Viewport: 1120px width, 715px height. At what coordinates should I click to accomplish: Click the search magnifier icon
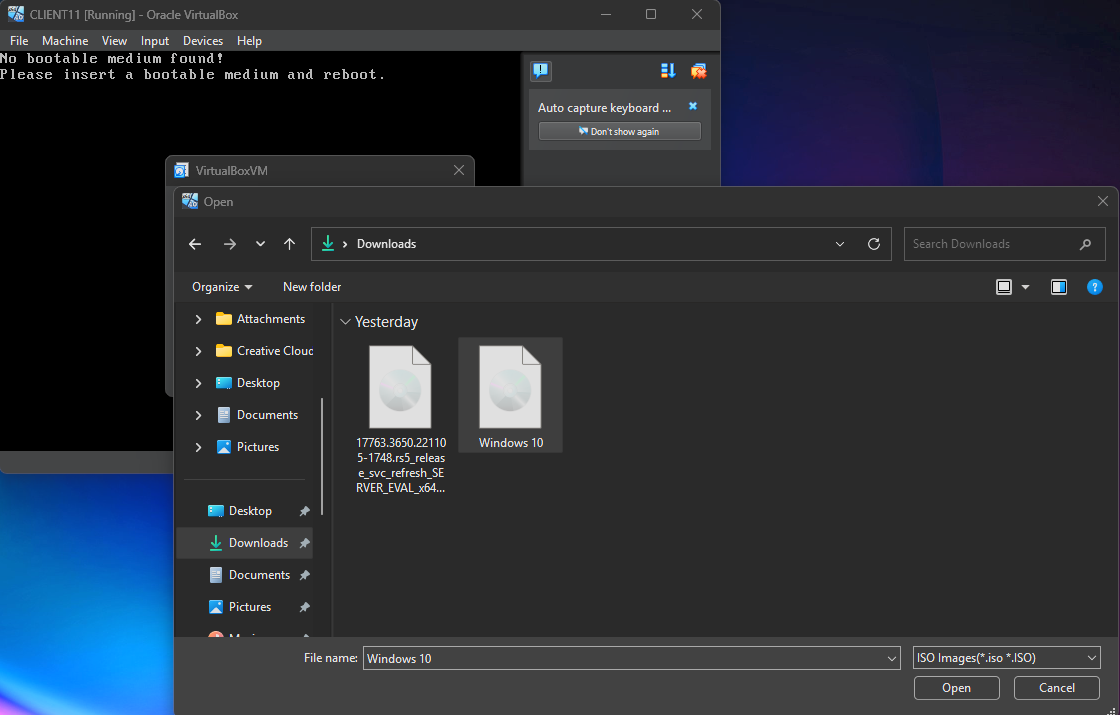(1085, 244)
